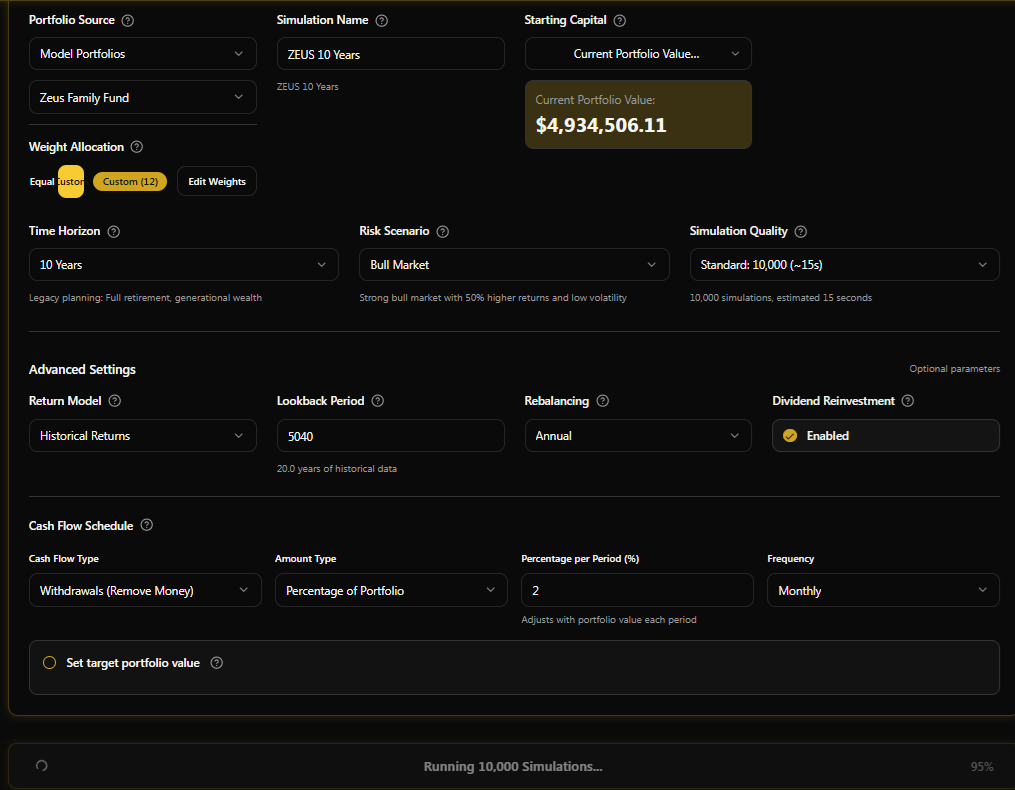Open Zeus Family Fund portfolio dropdown
This screenshot has width=1015, height=790.
tap(142, 98)
